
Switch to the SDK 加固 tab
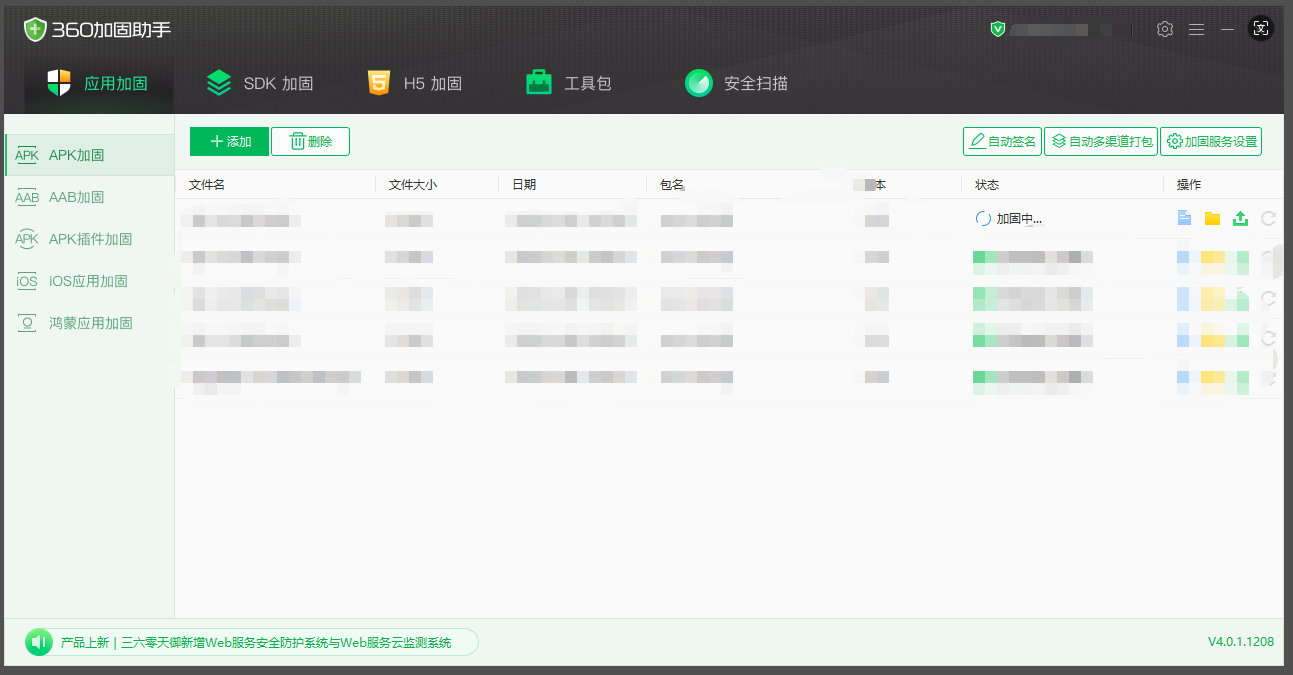(259, 83)
